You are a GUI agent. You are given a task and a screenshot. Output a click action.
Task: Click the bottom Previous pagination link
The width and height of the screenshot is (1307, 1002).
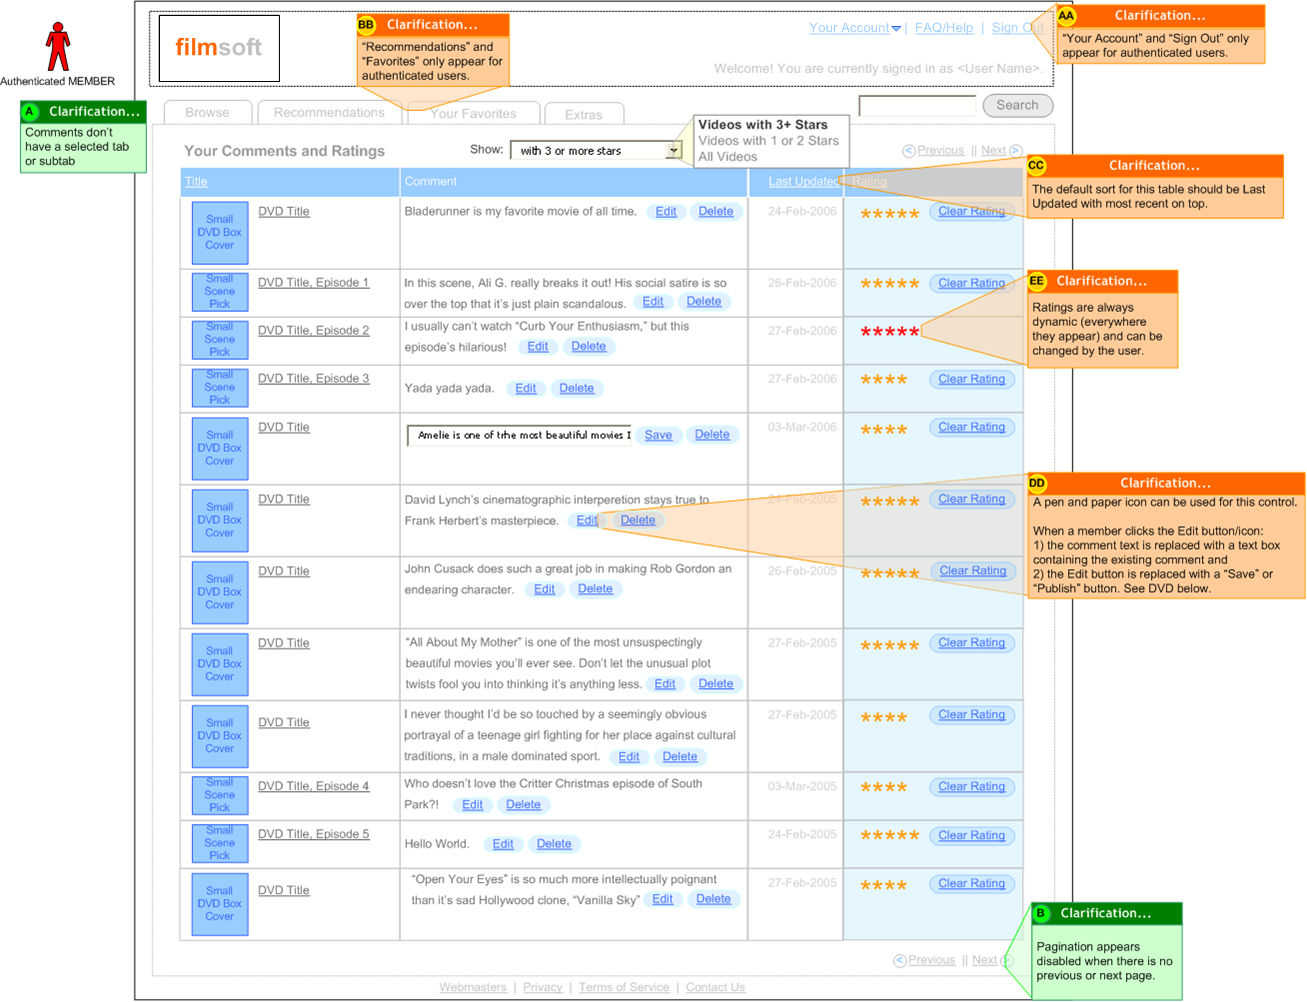click(x=932, y=960)
